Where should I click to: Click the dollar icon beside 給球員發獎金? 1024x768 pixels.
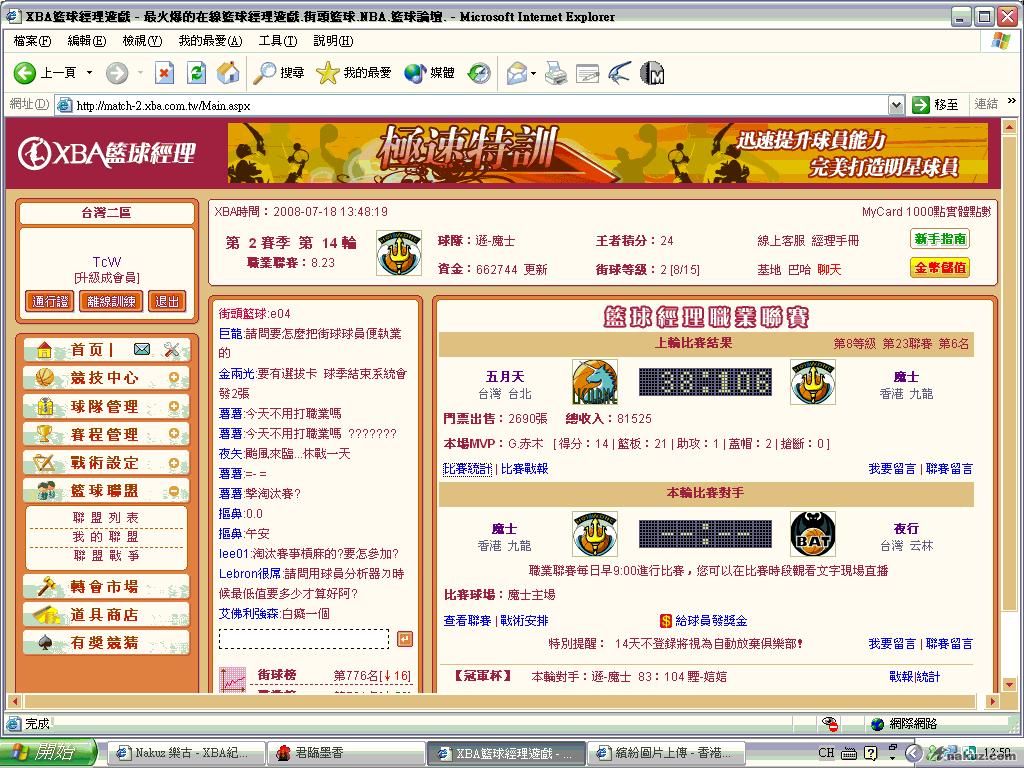665,620
